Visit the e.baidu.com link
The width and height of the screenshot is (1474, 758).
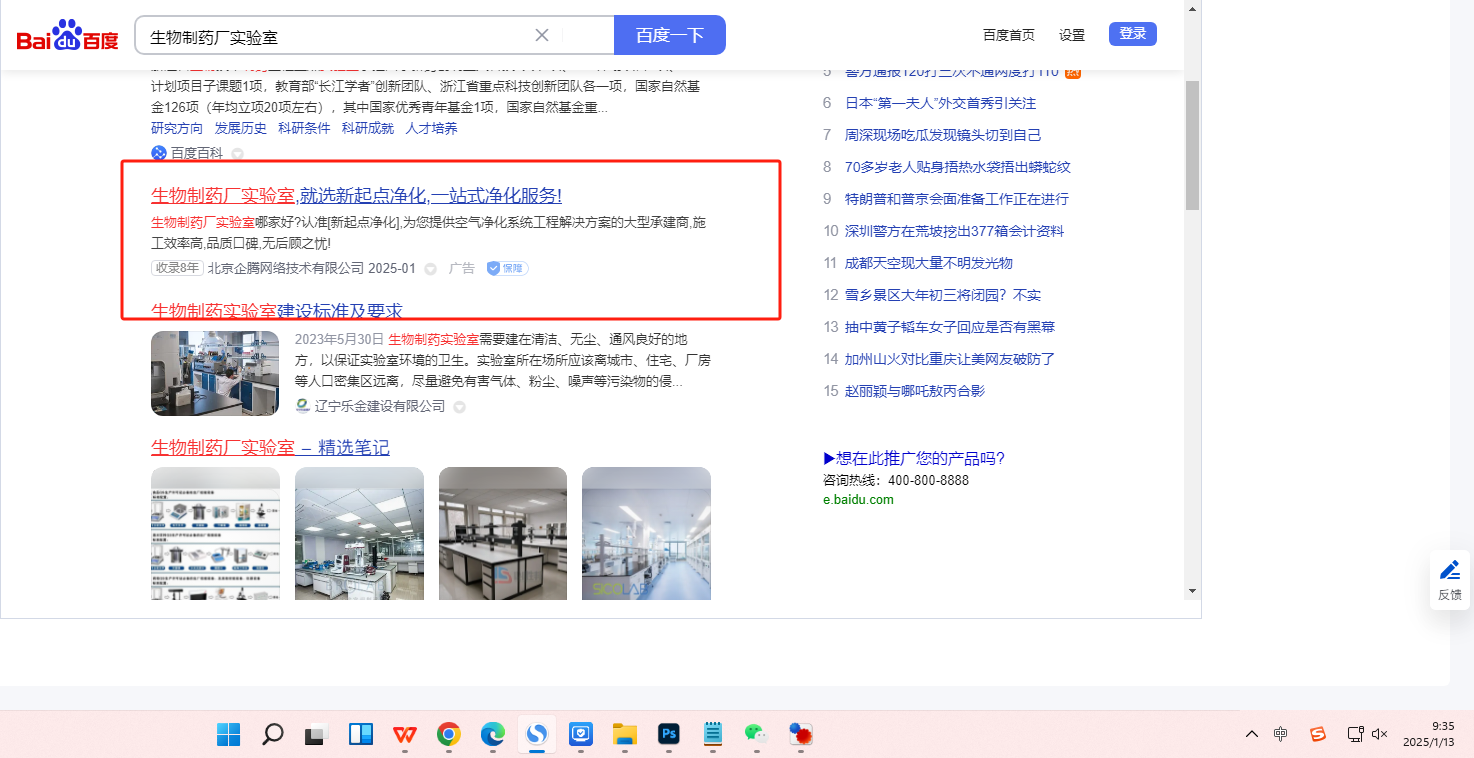[x=858, y=500]
